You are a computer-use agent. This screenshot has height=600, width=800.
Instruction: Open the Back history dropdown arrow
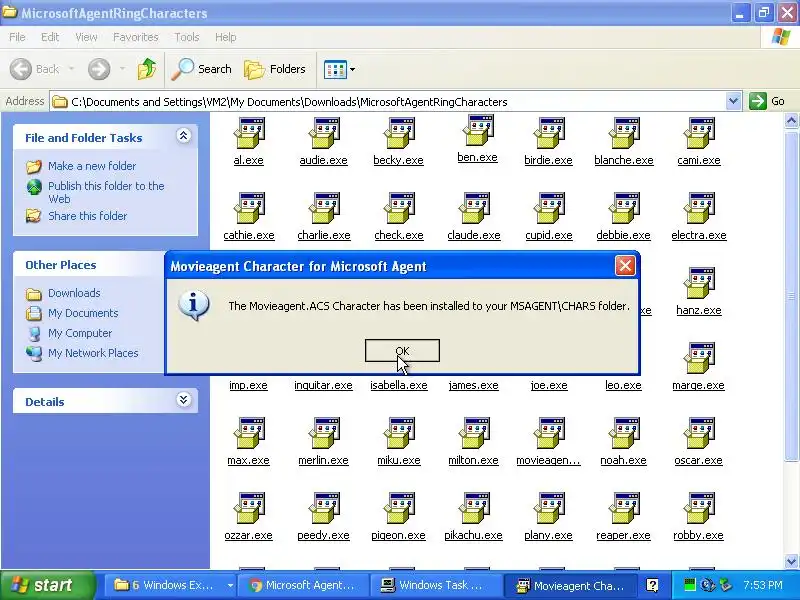click(71, 69)
